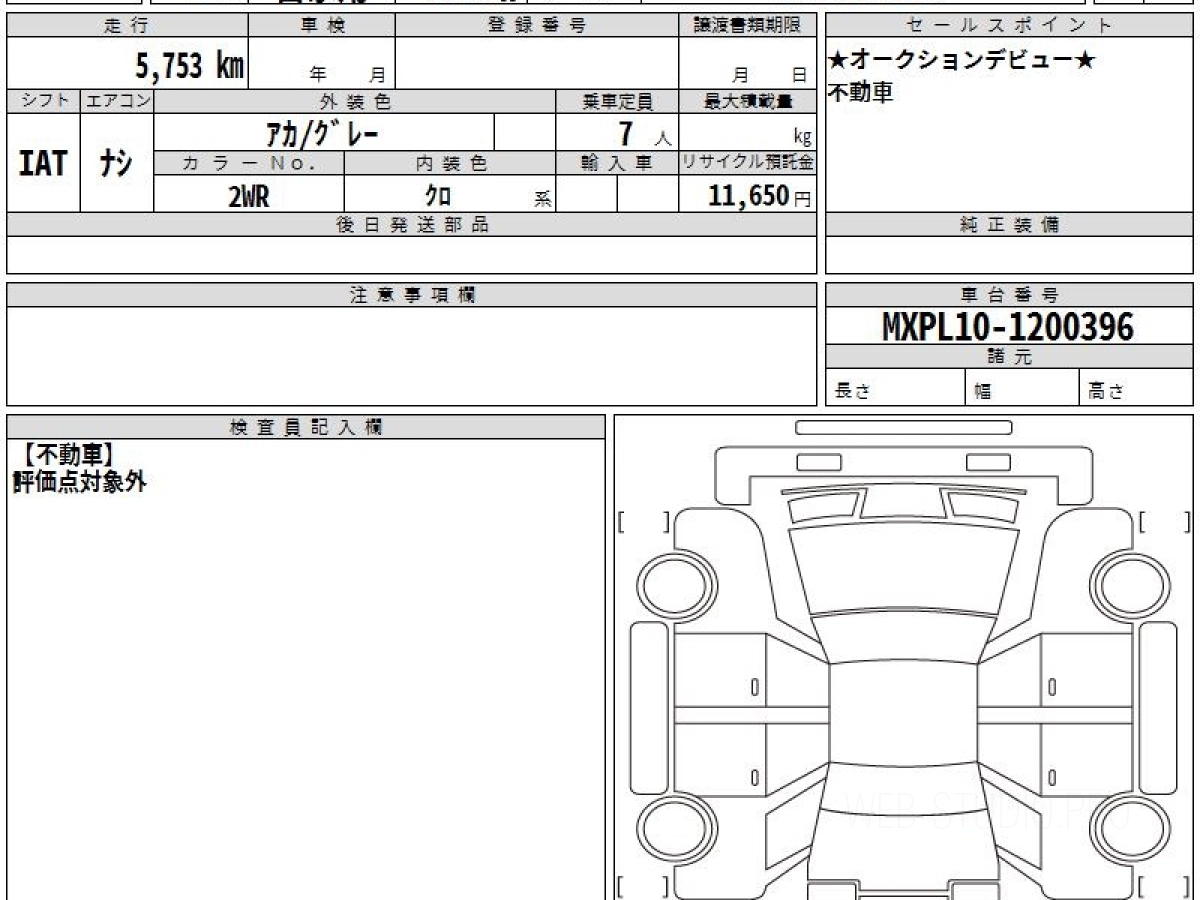
Task: Click the windshield in car diagram
Action: pyautogui.click(x=904, y=636)
